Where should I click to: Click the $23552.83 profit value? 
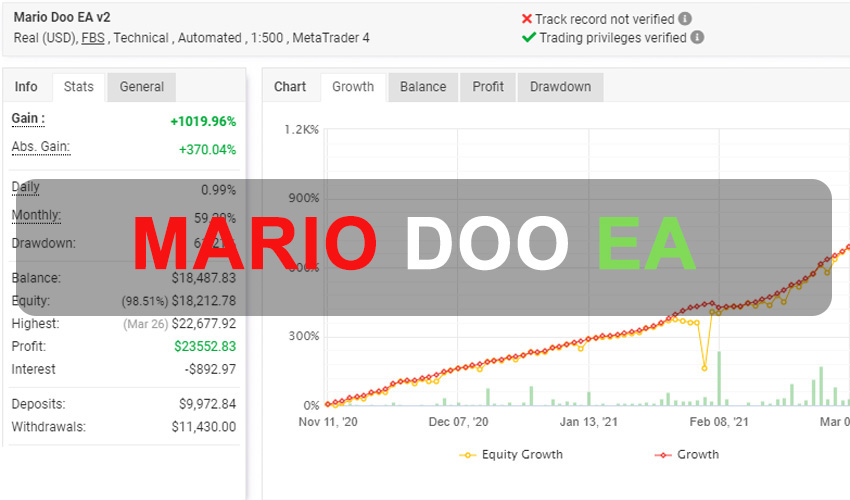(205, 346)
